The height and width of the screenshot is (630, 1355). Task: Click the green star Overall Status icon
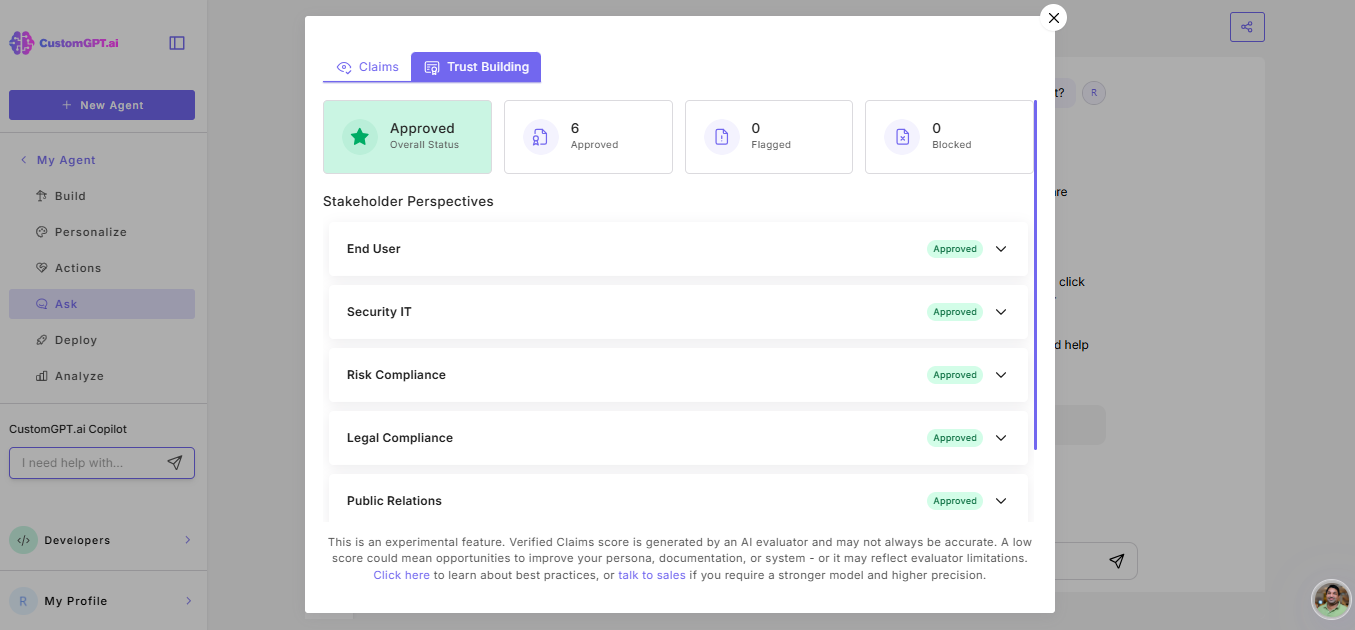pos(359,137)
